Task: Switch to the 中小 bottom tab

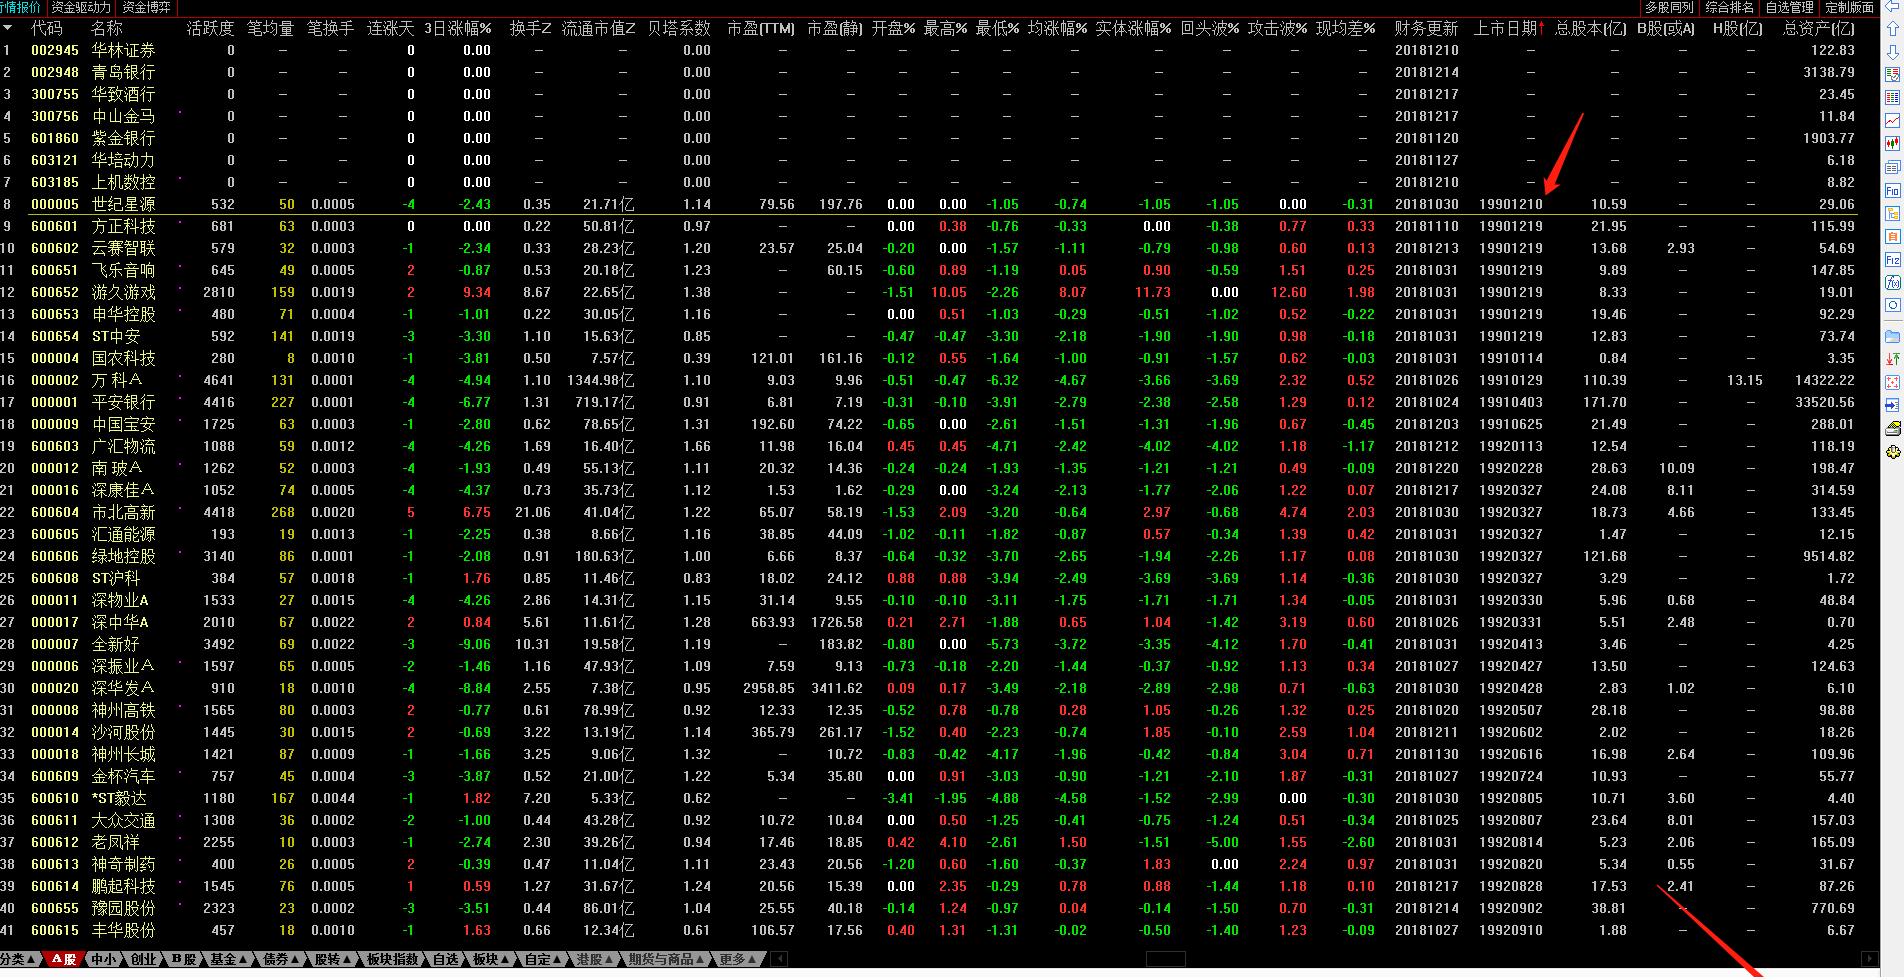Action: (x=104, y=959)
